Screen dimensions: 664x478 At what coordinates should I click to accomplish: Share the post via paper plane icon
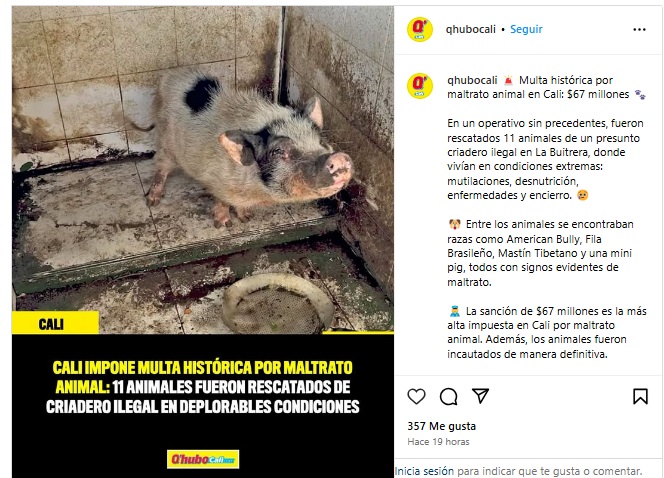480,395
